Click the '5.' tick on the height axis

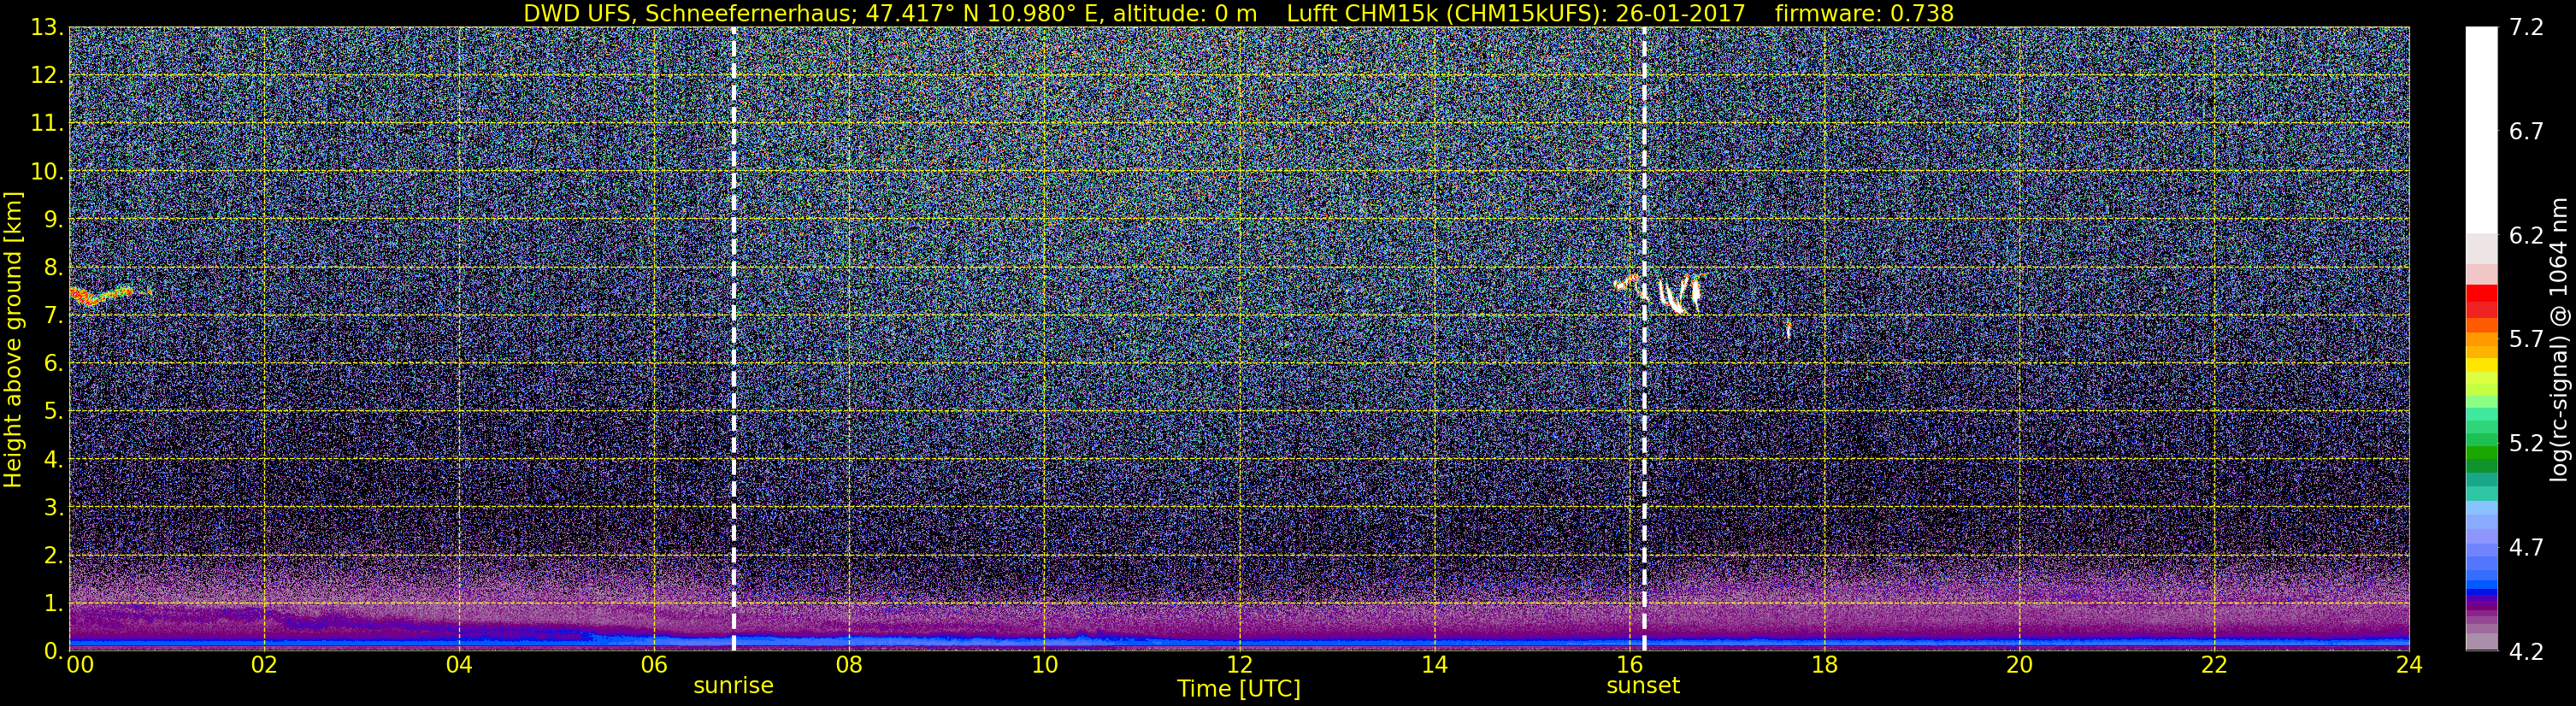(x=52, y=411)
